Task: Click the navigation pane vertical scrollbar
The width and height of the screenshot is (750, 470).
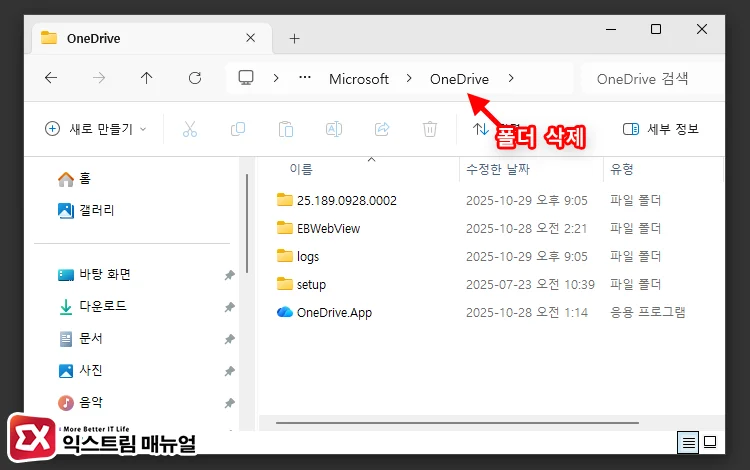Action: pos(247,223)
